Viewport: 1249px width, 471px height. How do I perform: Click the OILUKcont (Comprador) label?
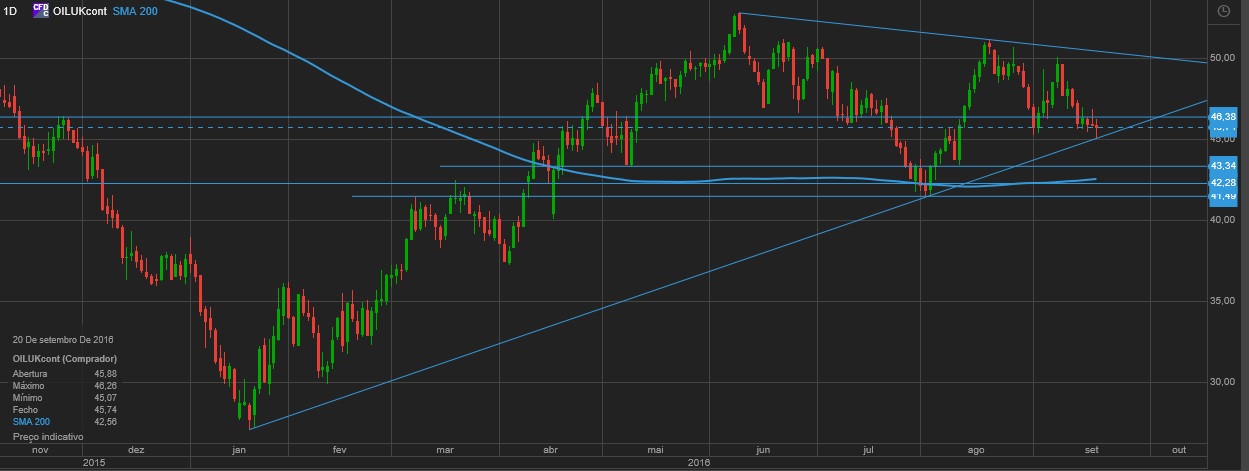65,358
